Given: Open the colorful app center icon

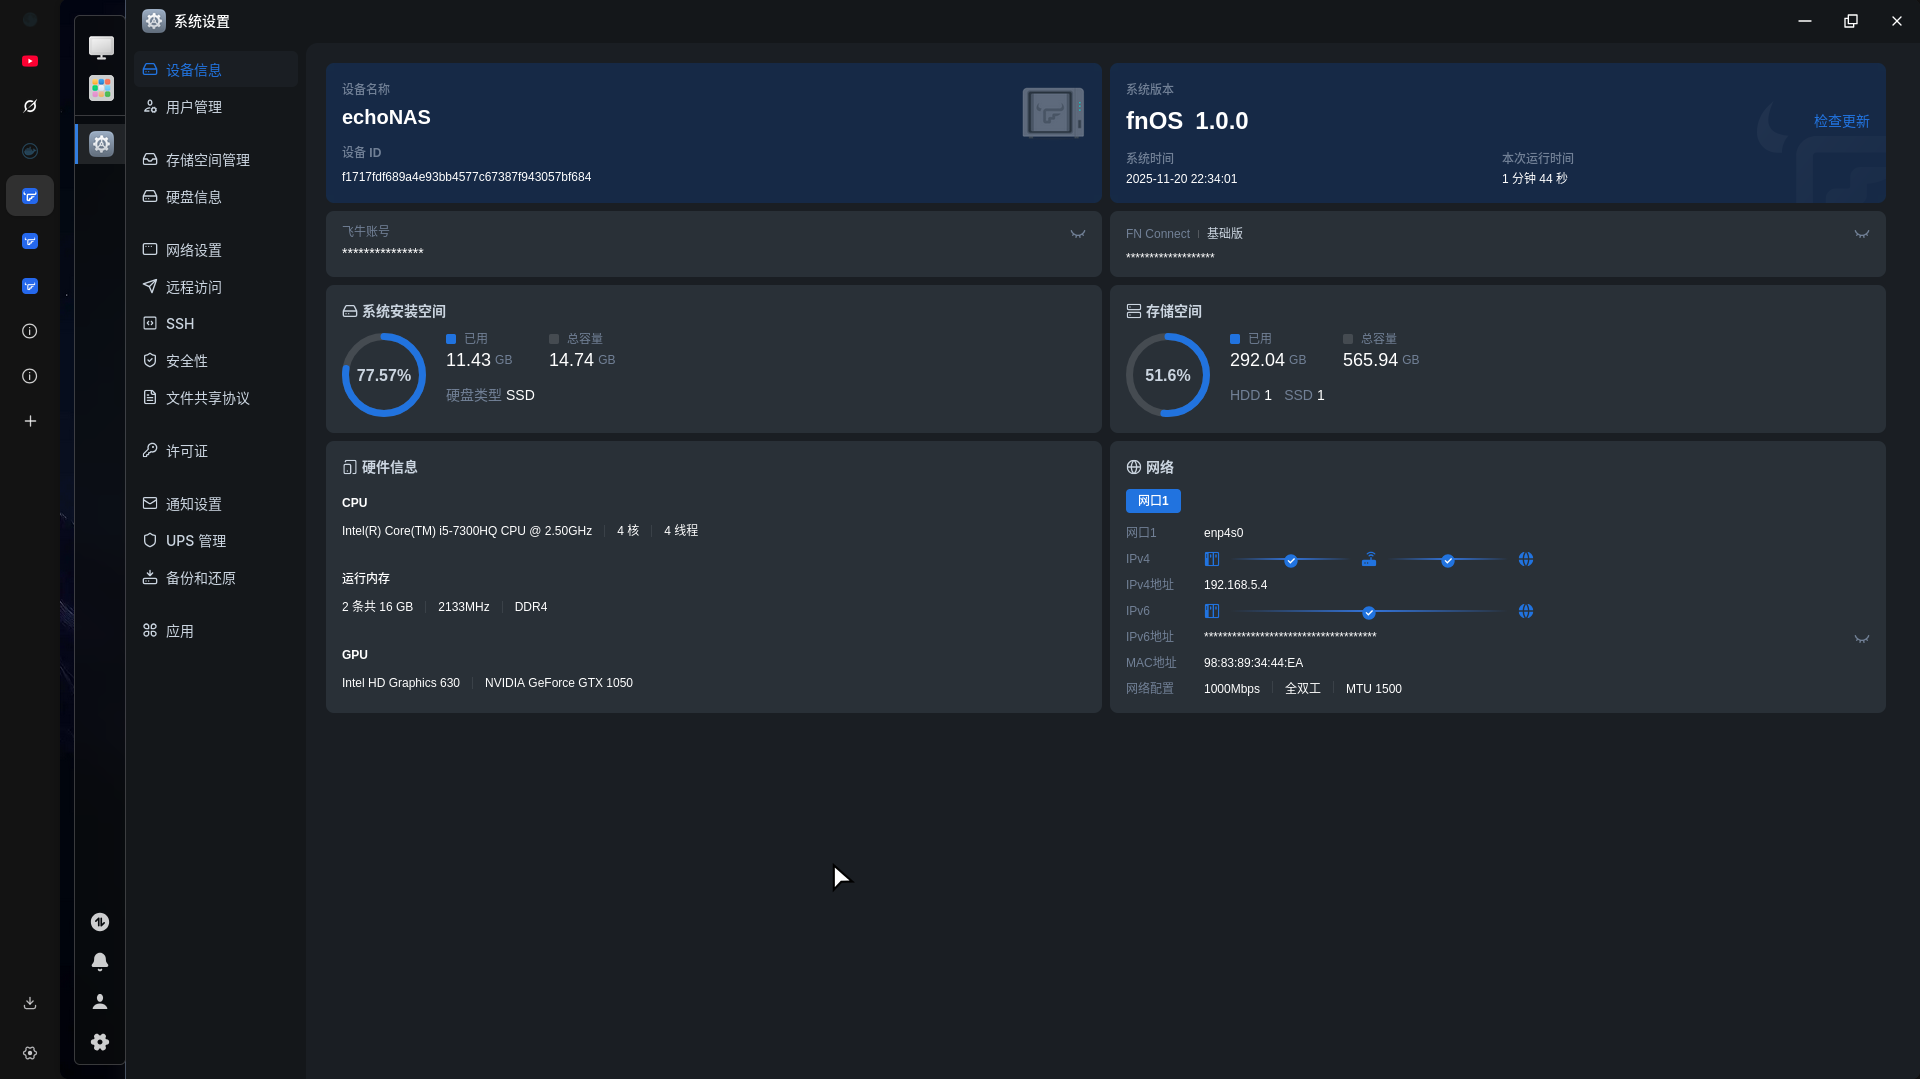Looking at the screenshot, I should tap(101, 89).
